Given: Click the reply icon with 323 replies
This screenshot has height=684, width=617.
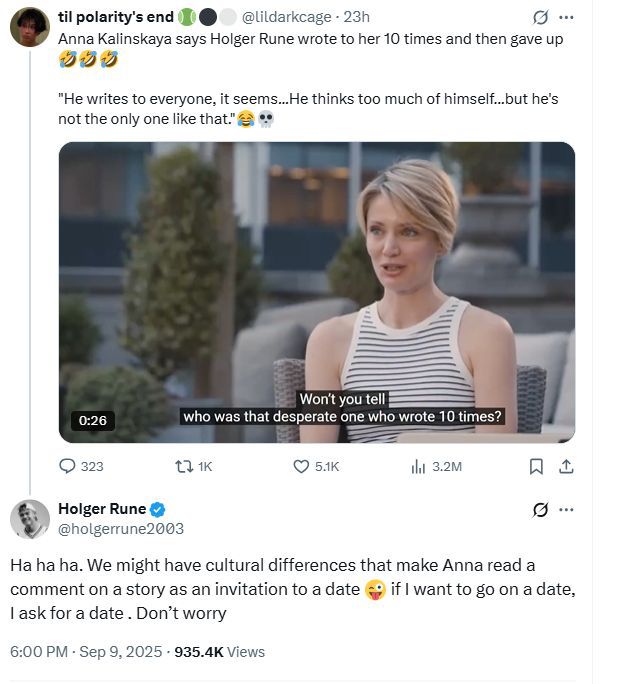Looking at the screenshot, I should click(x=68, y=466).
